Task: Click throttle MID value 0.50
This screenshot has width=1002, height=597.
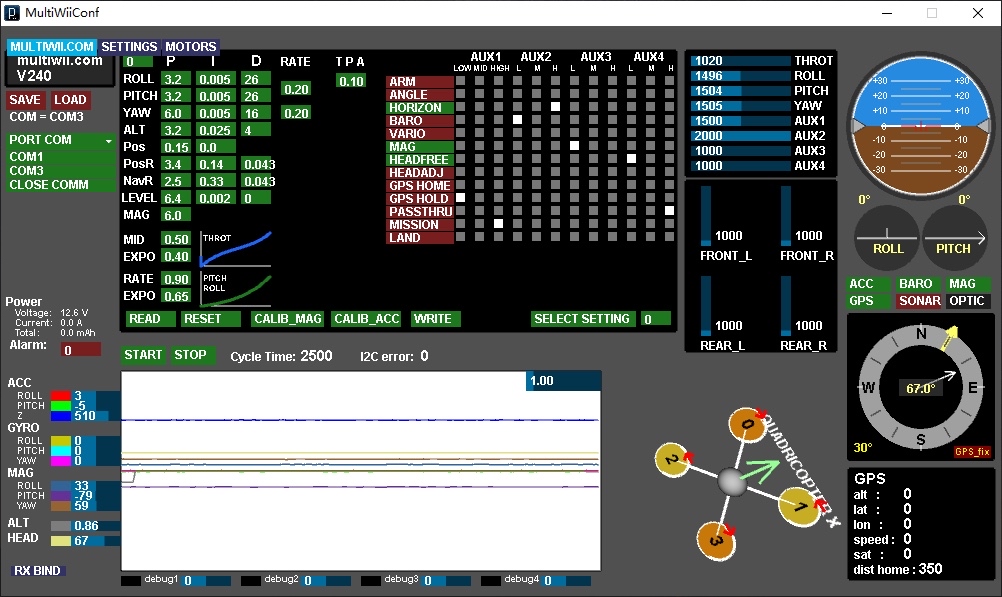Action: 176,239
